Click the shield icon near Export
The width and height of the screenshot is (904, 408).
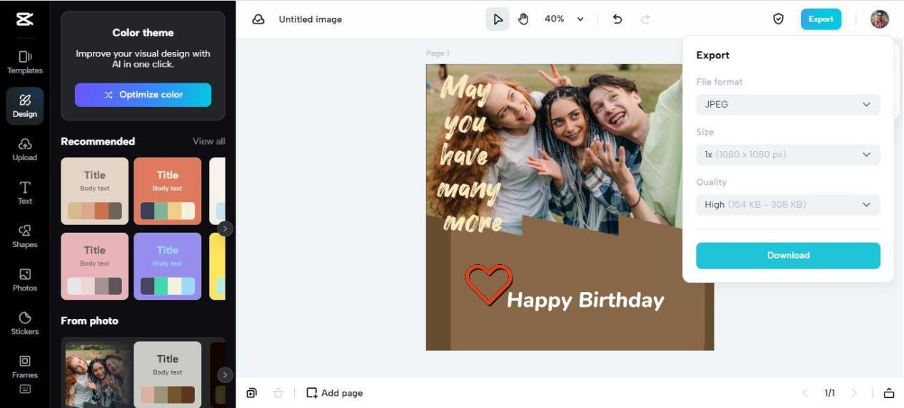click(778, 19)
